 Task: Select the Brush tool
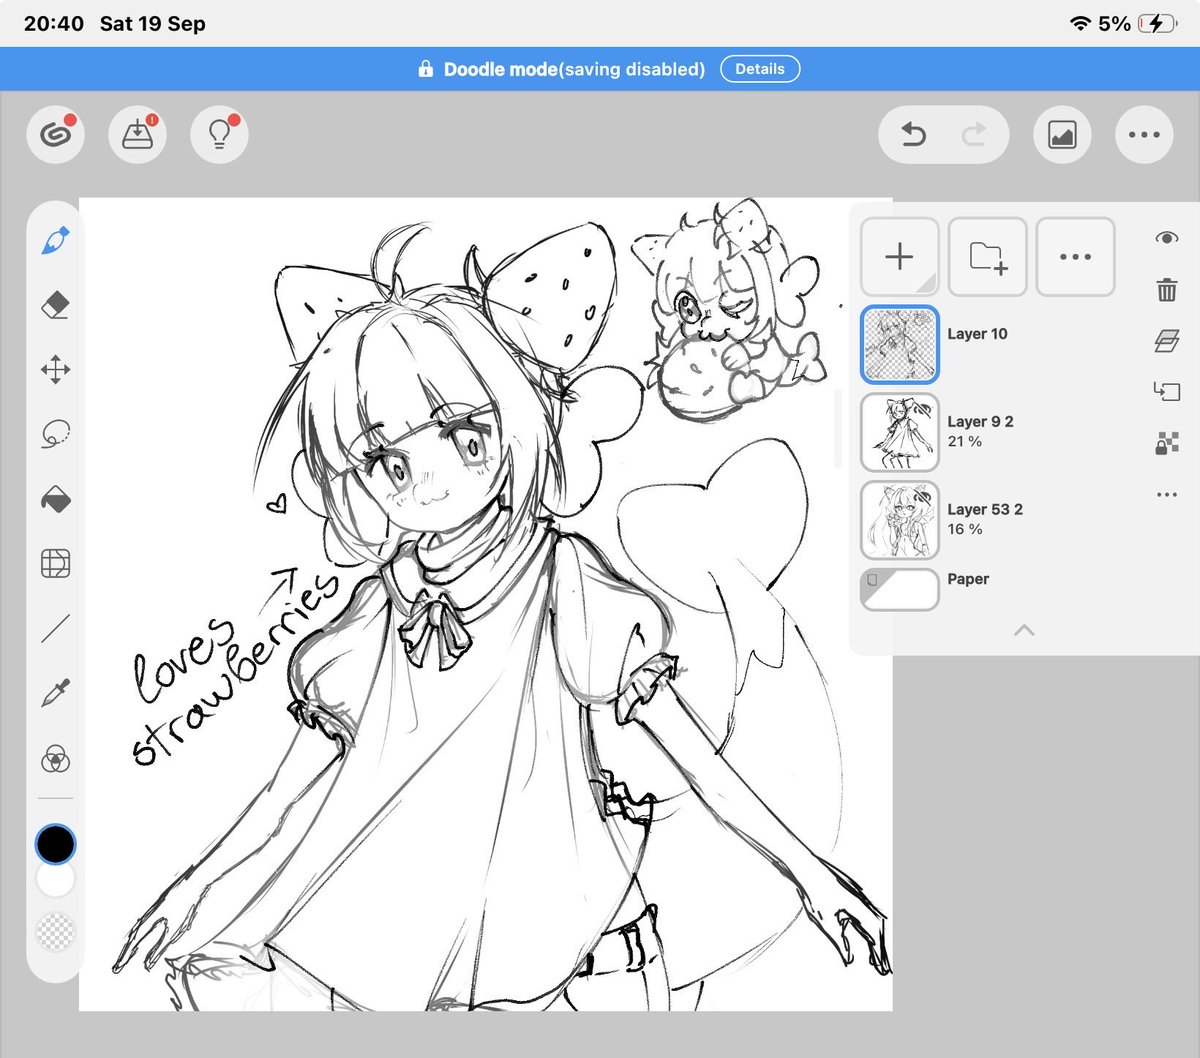tap(56, 241)
